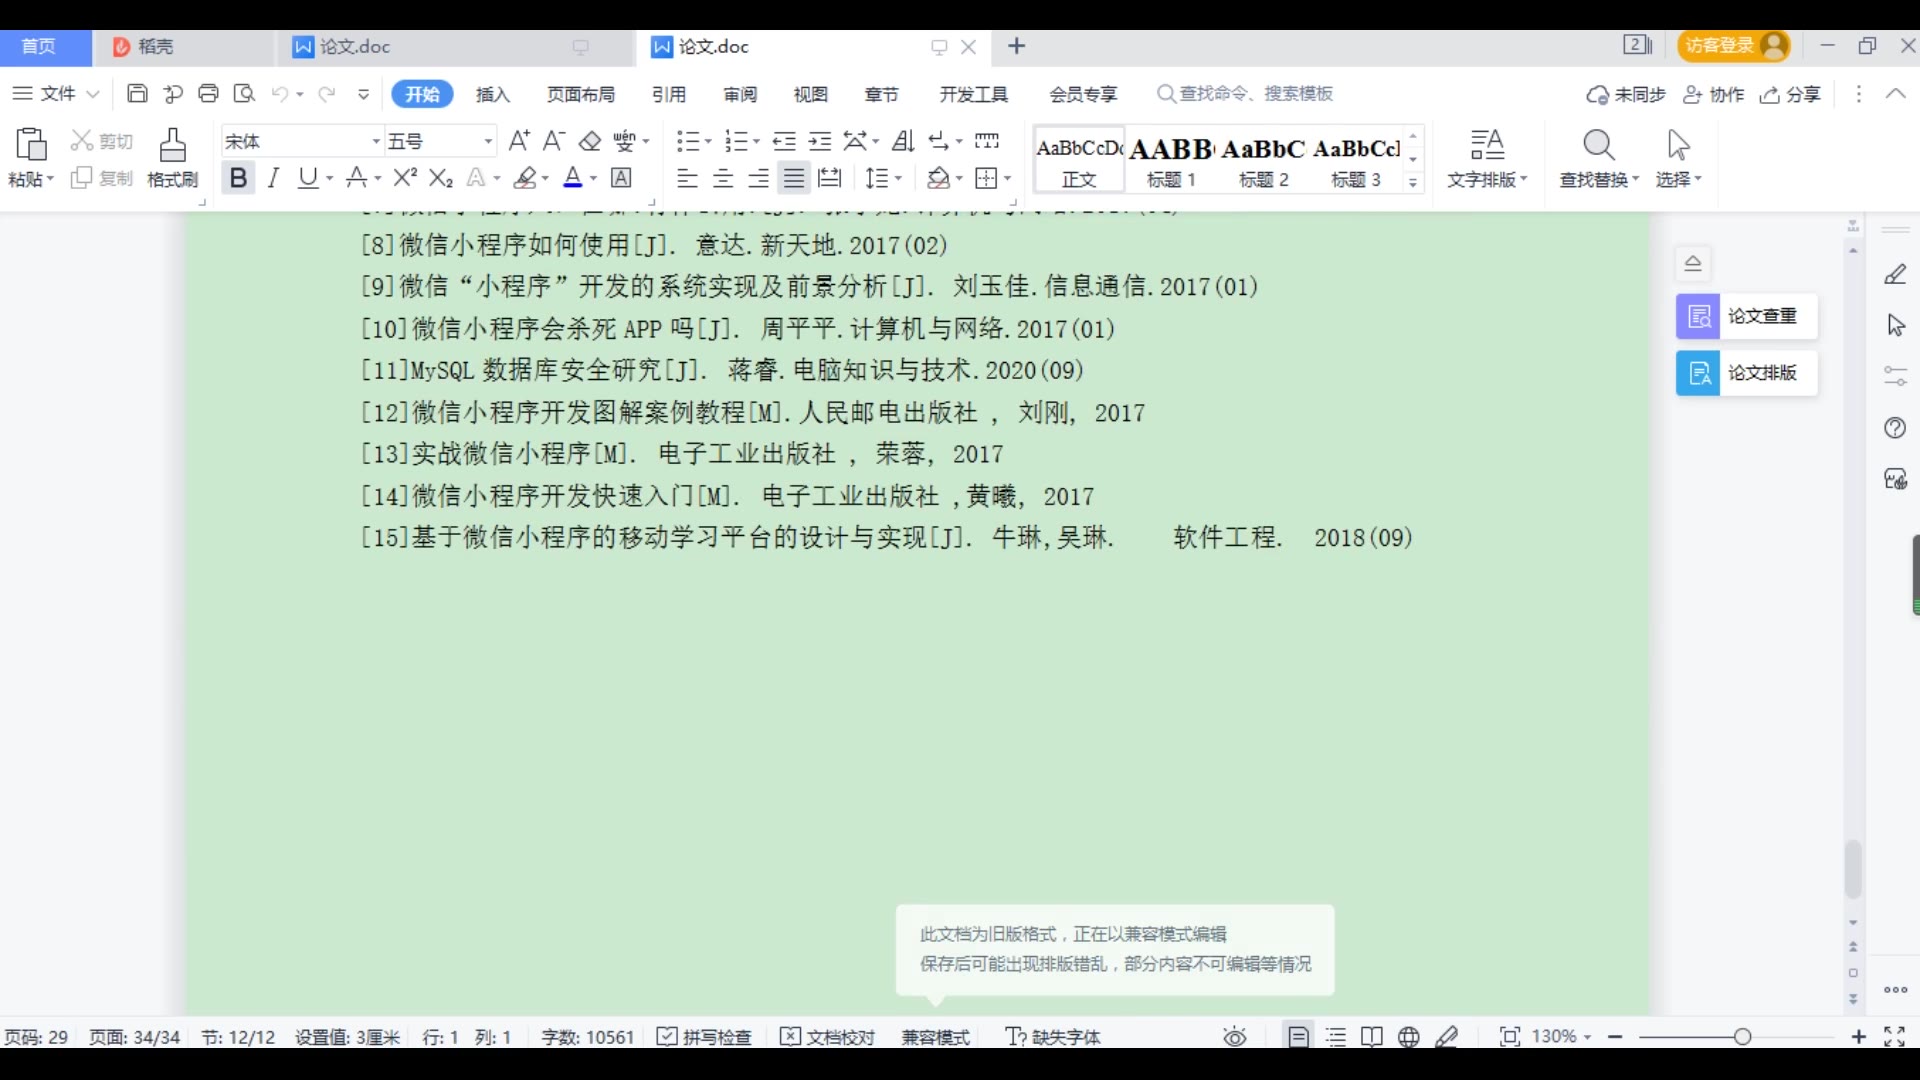Open Text Layout tool
The width and height of the screenshot is (1920, 1080).
1487,158
